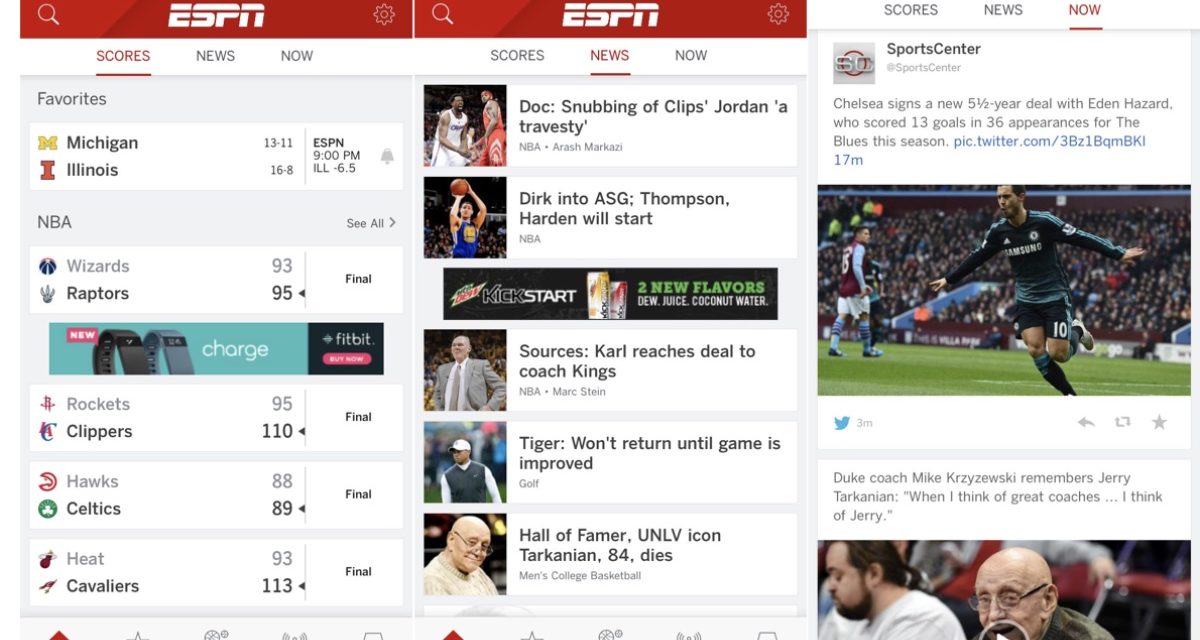
Task: Tap the search magnifier on the Scores screen
Action: 48,14
